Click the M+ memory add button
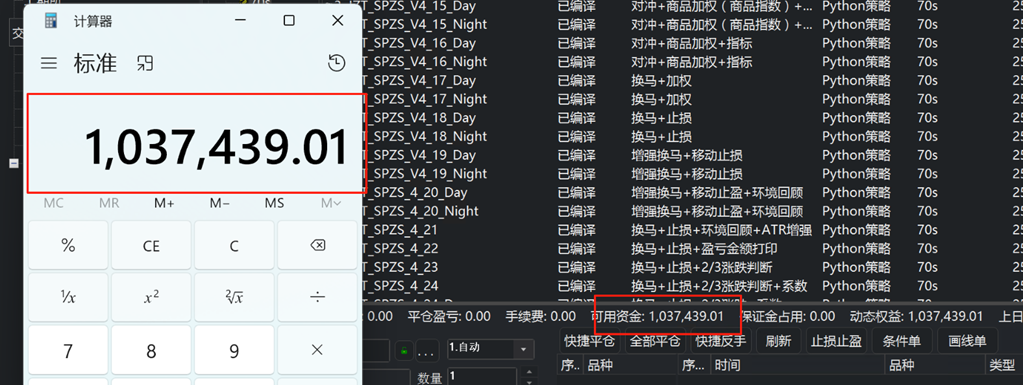This screenshot has height=385, width=1023. click(164, 204)
